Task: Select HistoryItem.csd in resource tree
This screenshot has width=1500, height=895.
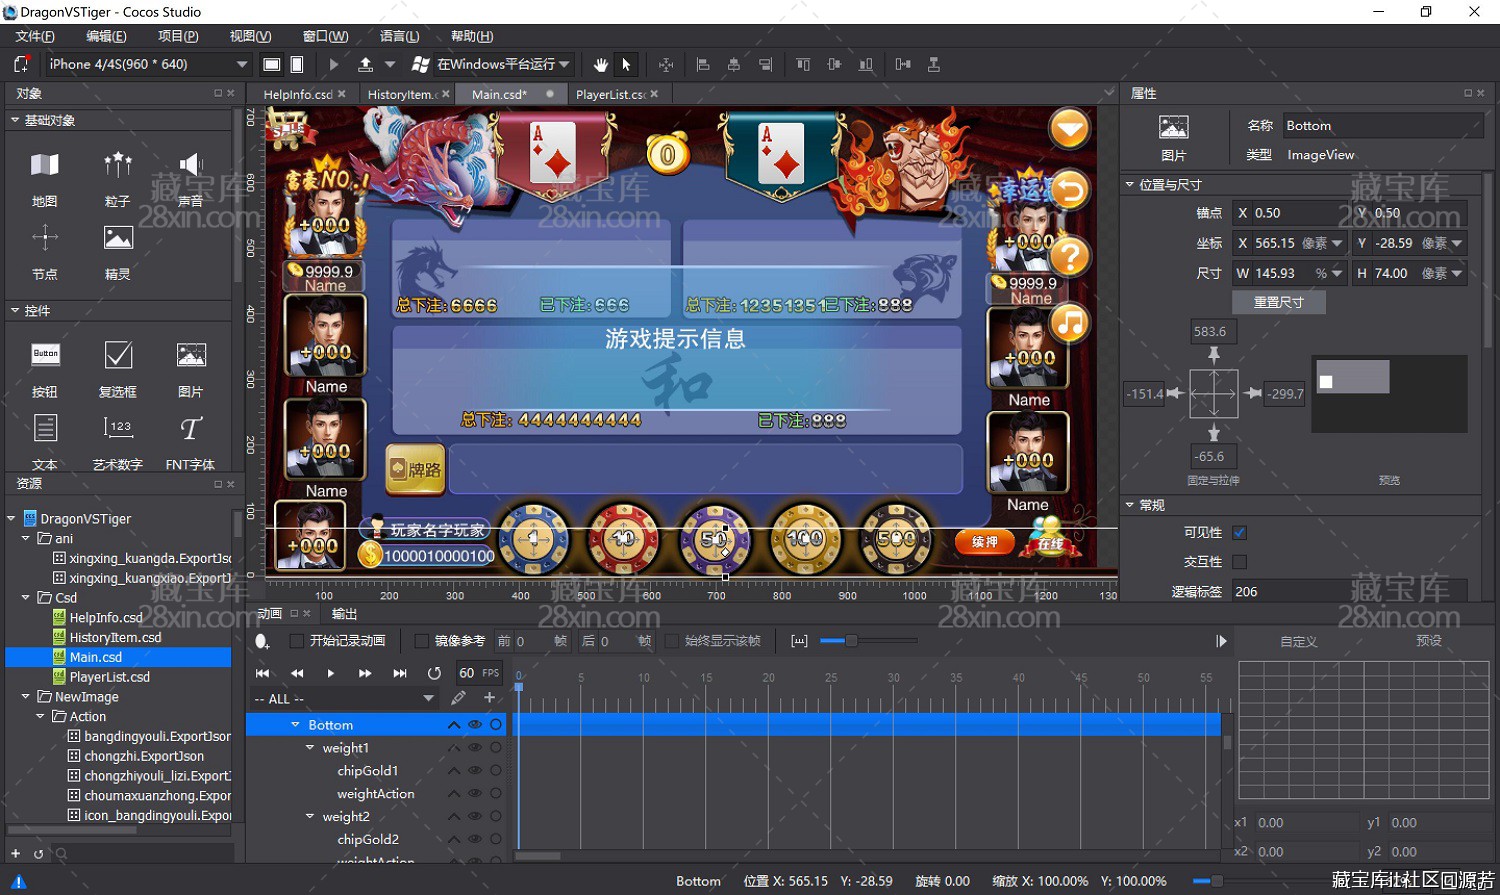Action: coord(115,637)
